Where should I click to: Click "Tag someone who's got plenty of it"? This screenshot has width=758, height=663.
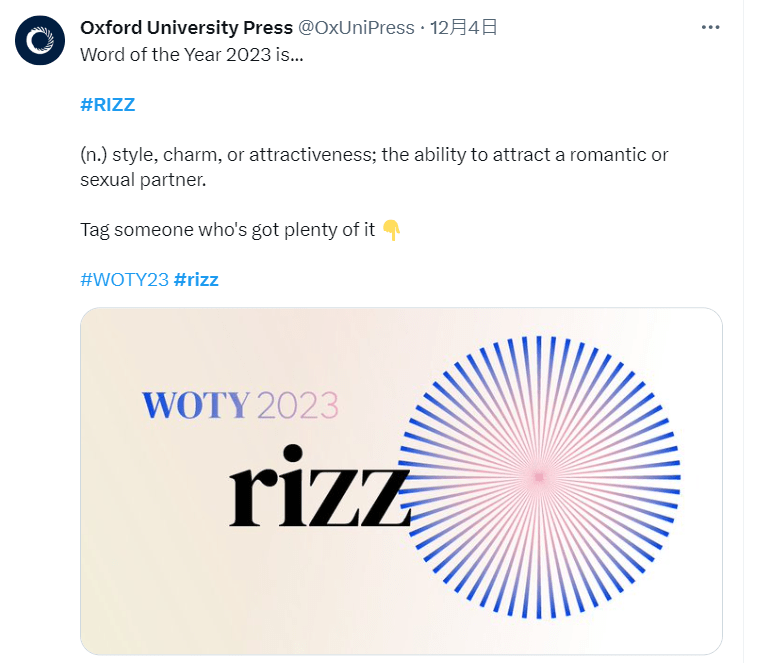click(227, 230)
